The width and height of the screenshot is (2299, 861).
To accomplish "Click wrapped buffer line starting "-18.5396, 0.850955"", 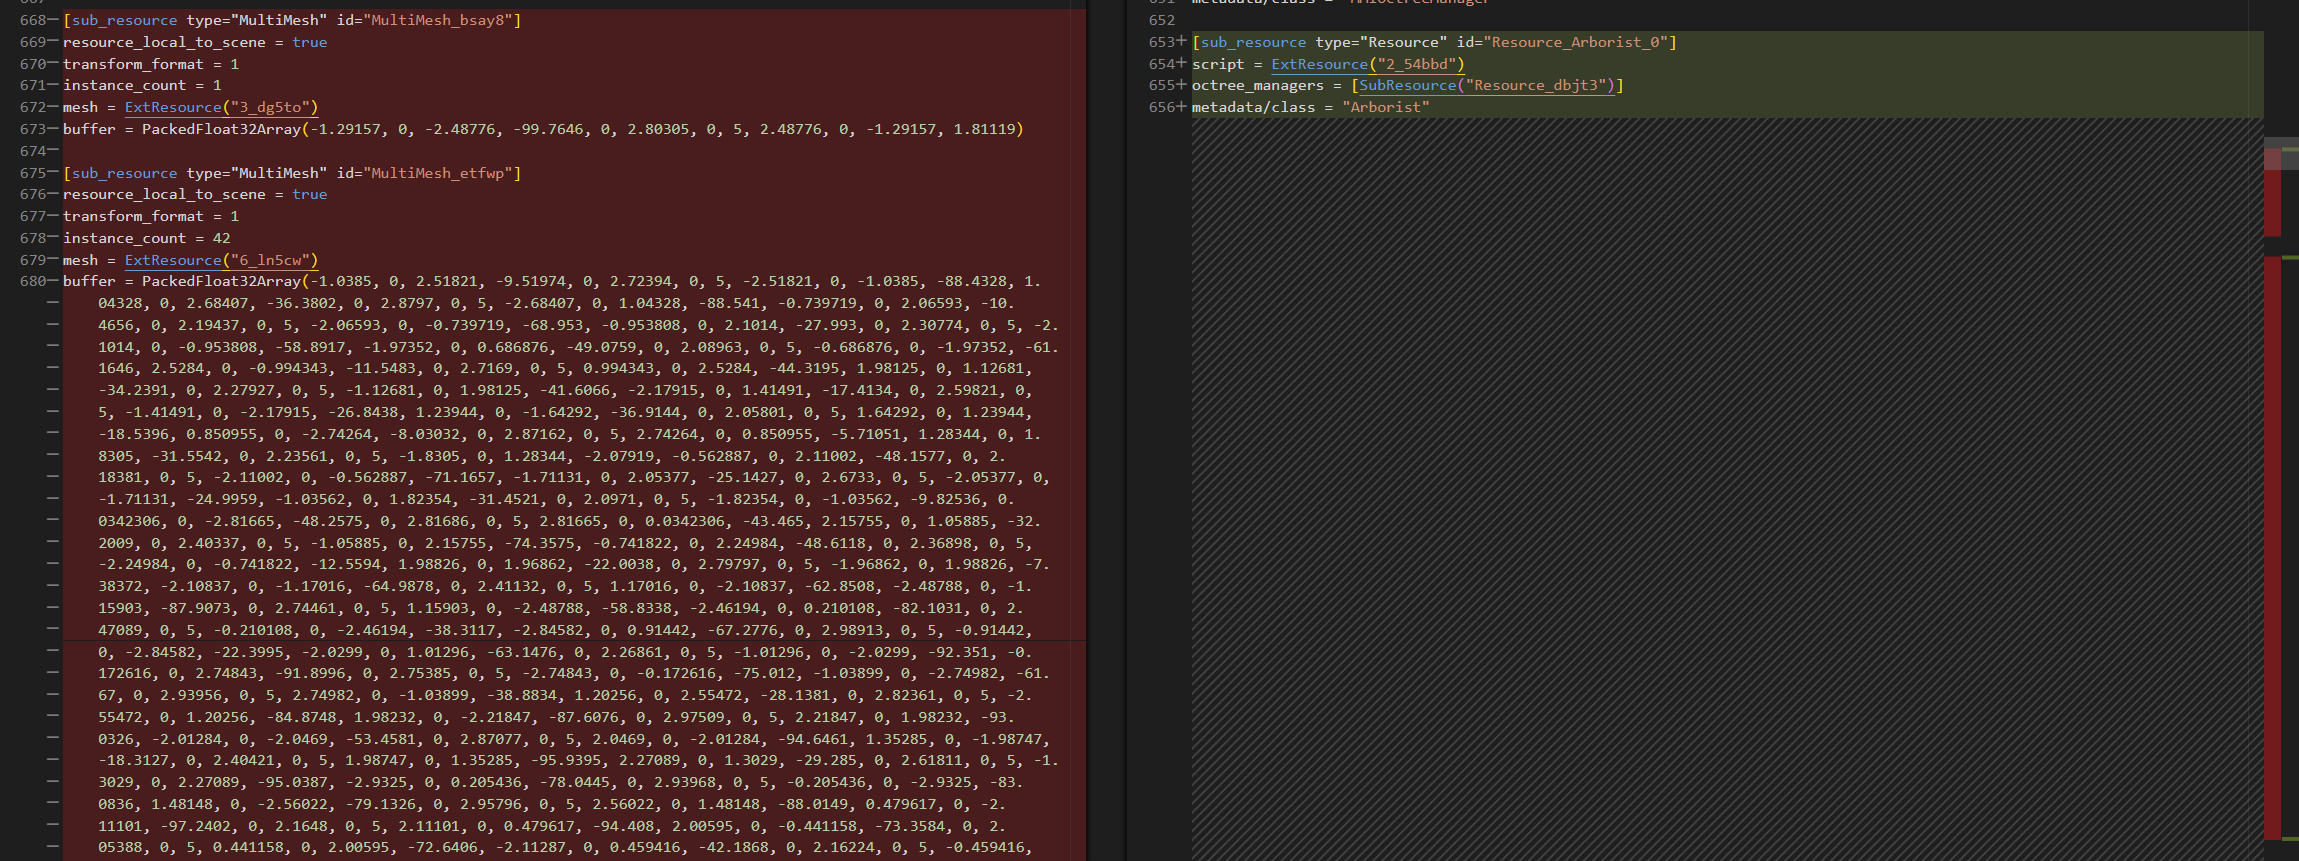I will (x=569, y=434).
